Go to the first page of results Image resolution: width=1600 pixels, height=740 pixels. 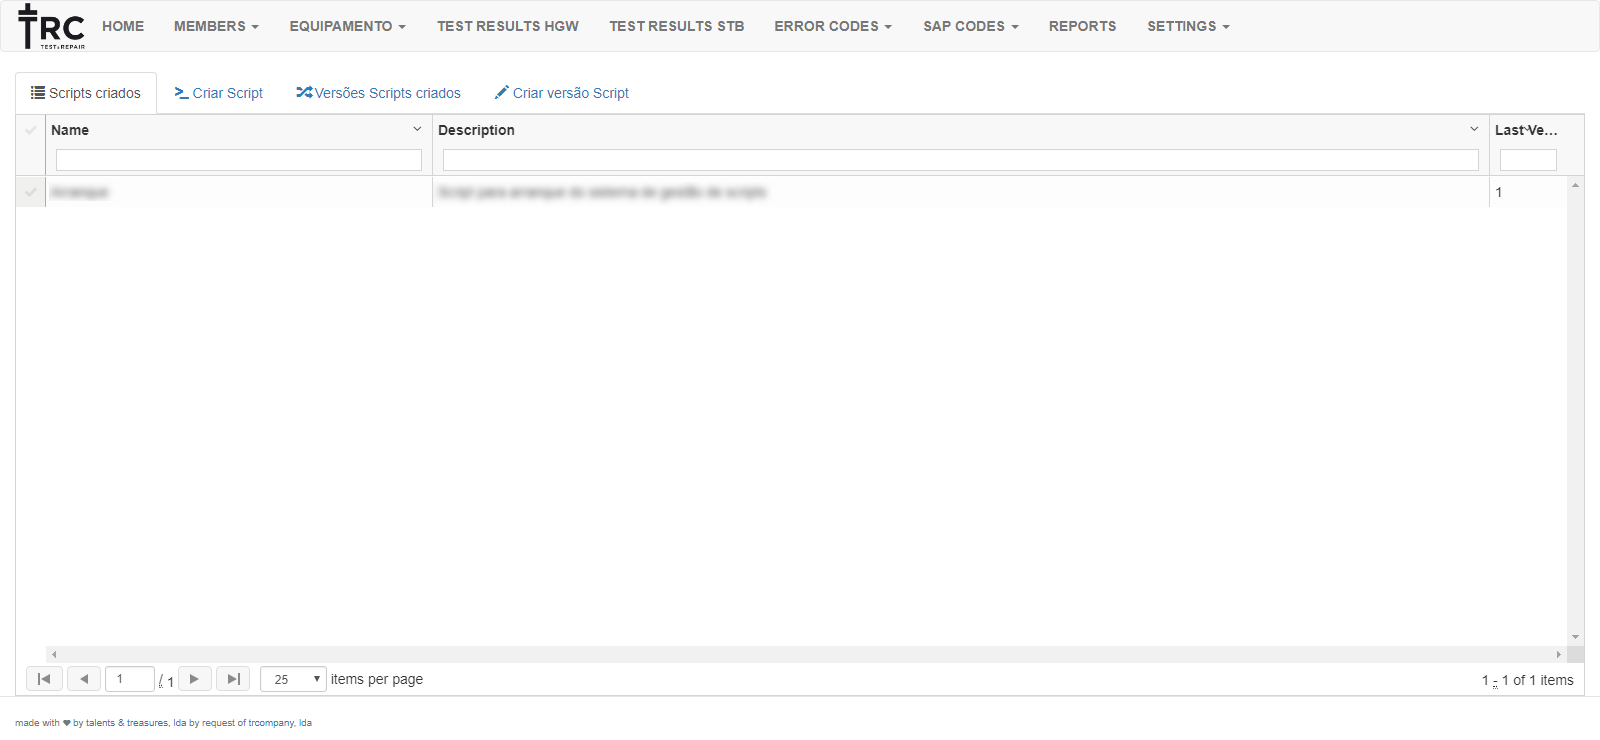[x=44, y=679]
